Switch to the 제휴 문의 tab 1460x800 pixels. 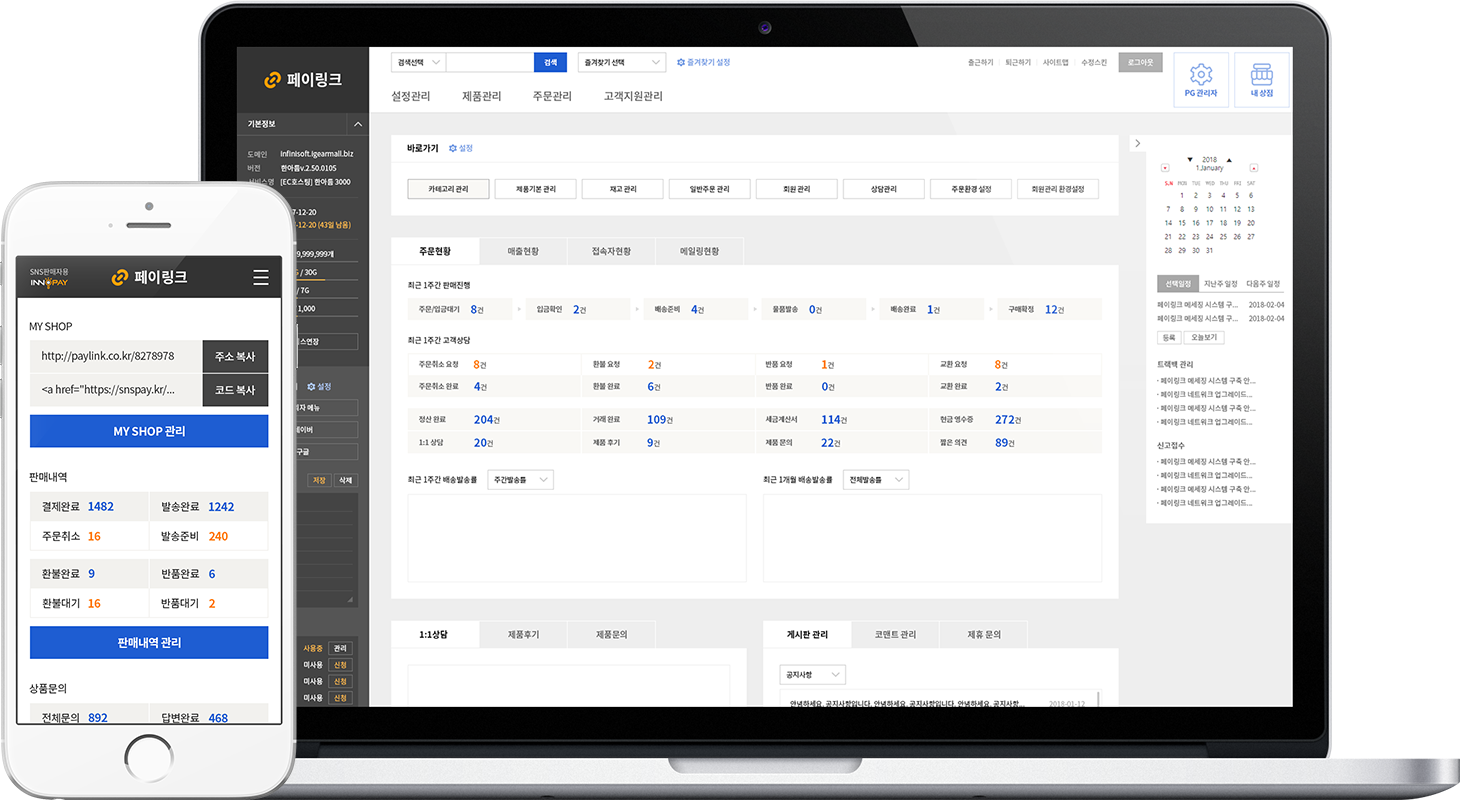(983, 634)
